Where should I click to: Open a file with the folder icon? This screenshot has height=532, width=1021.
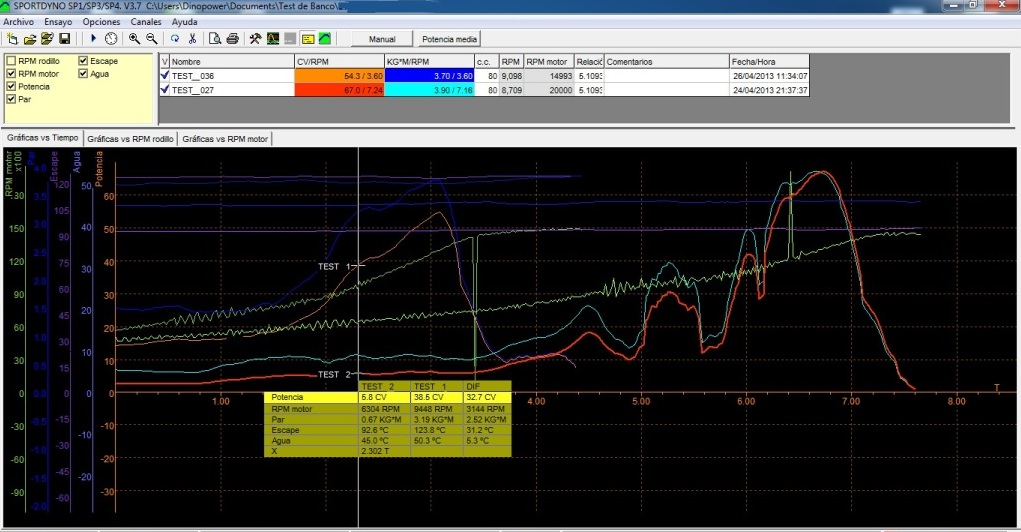coord(31,39)
